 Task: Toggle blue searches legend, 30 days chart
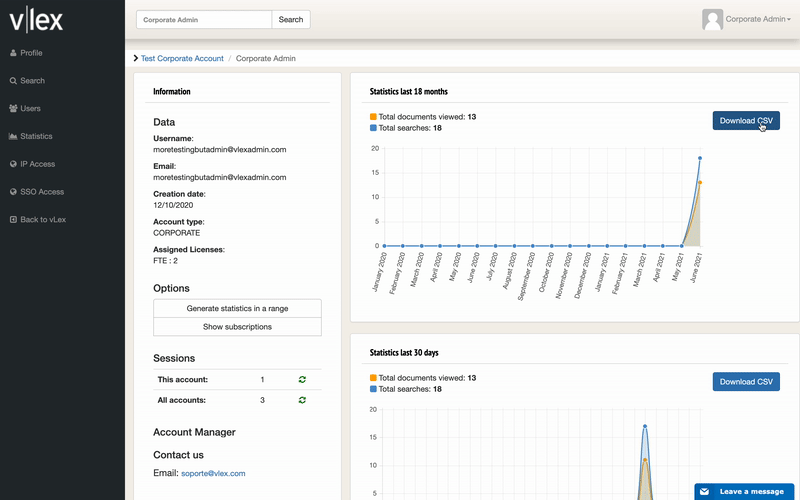click(x=373, y=389)
